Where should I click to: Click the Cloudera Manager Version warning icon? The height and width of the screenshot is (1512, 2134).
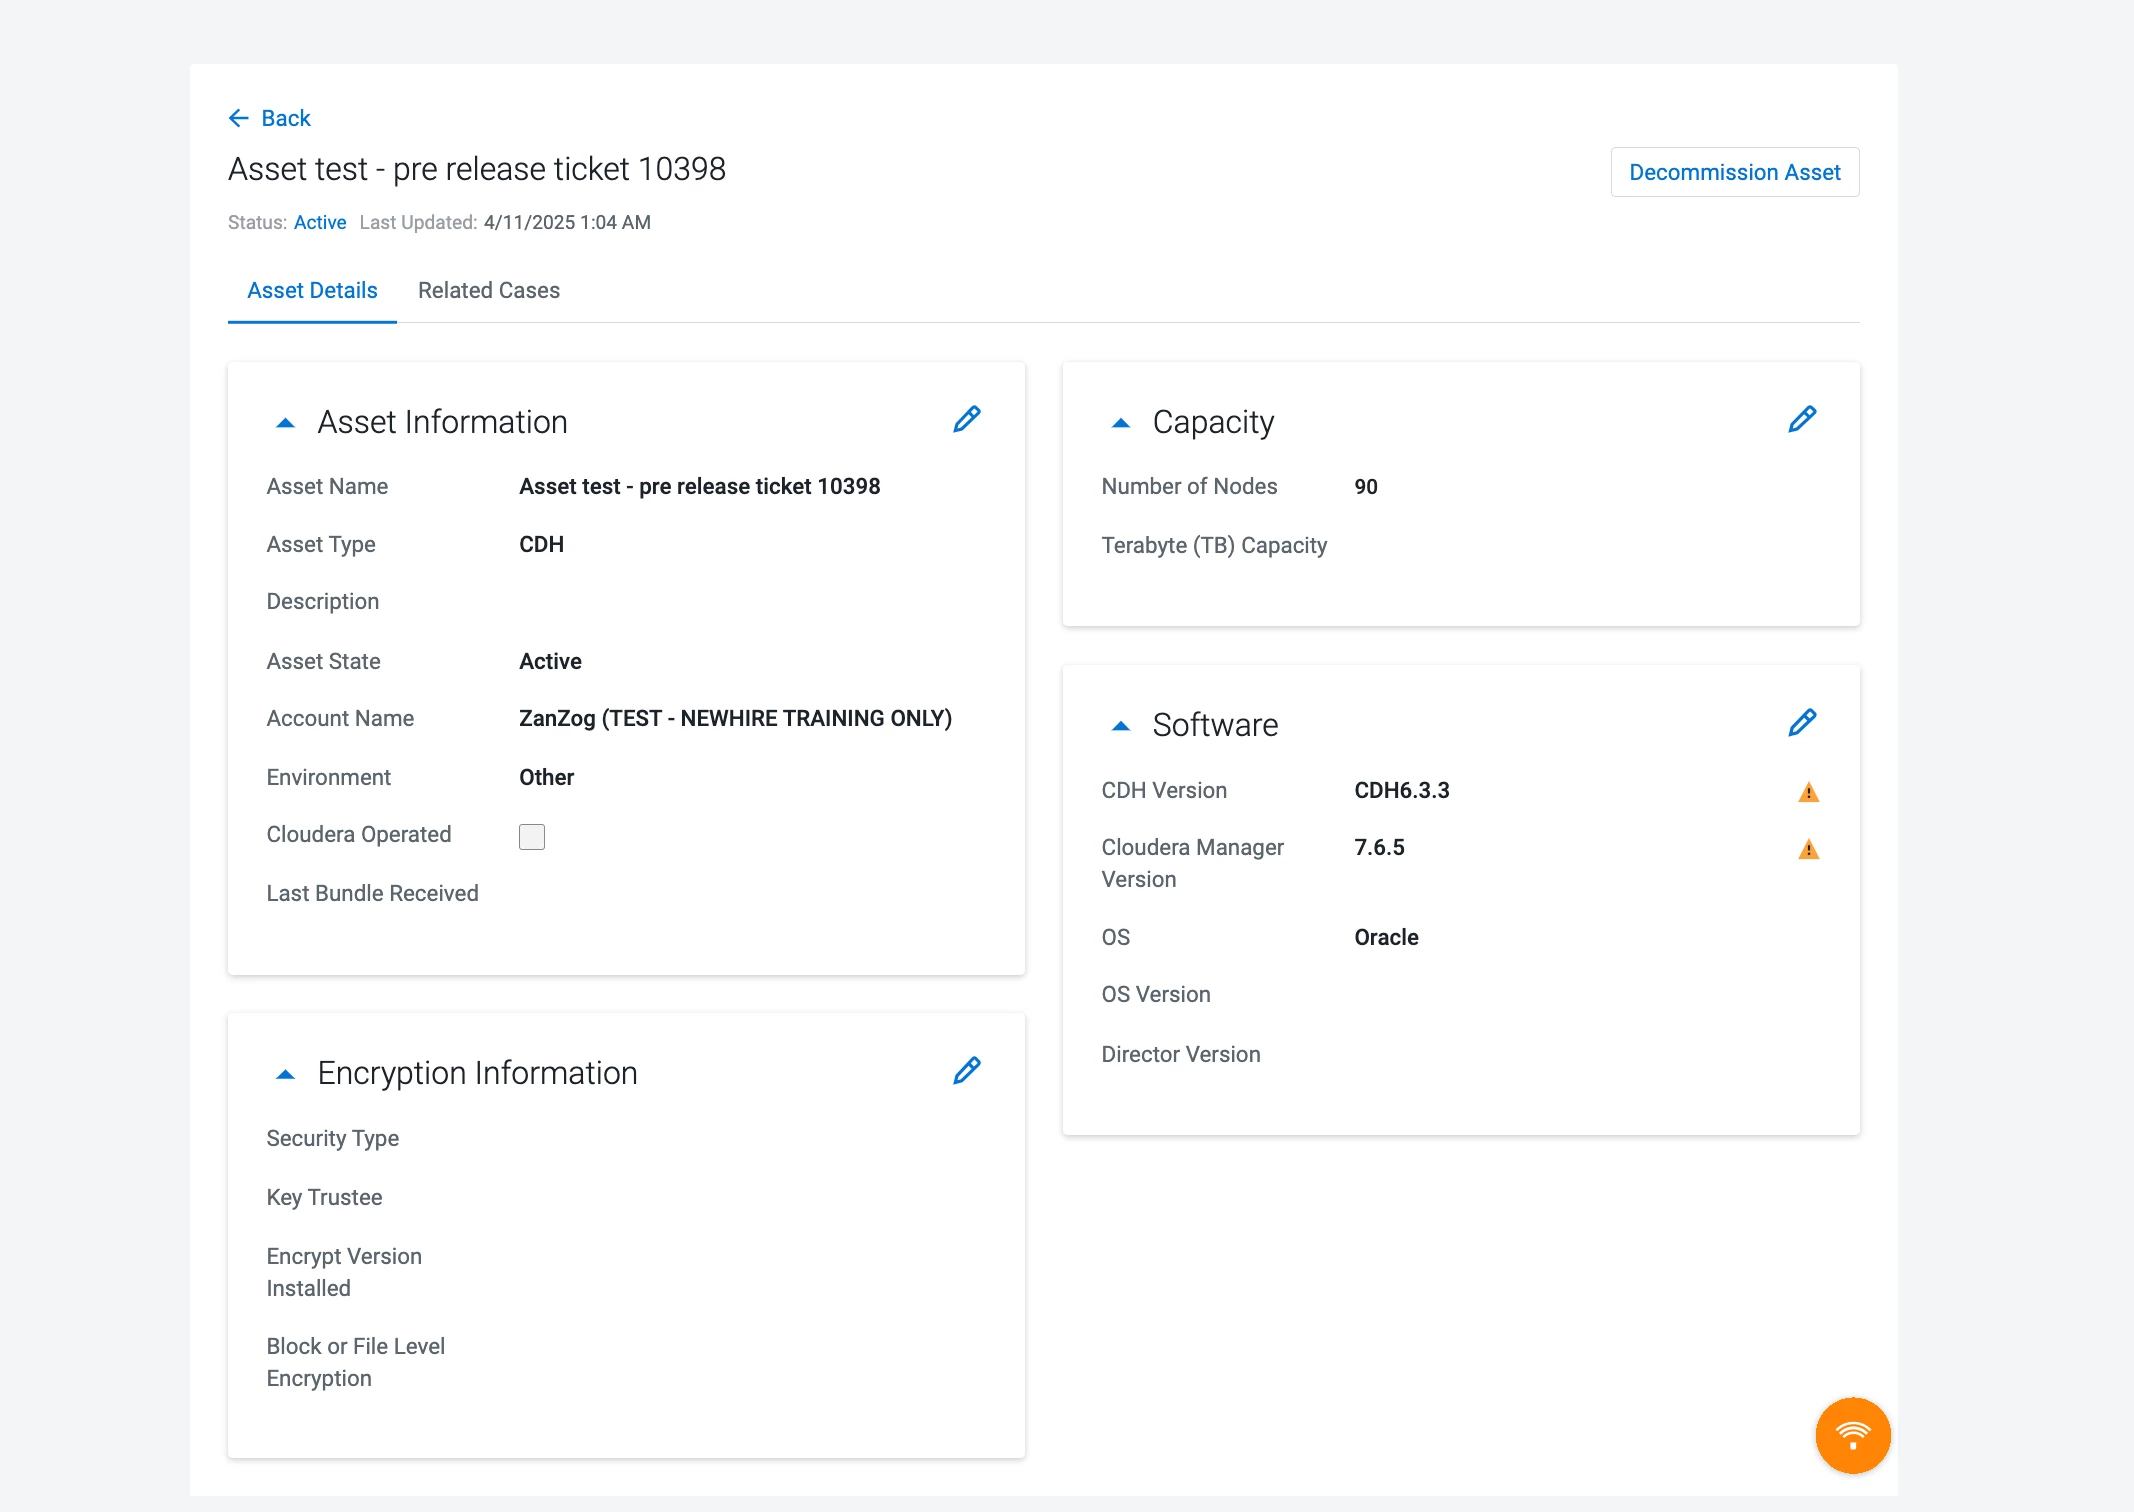click(1808, 849)
